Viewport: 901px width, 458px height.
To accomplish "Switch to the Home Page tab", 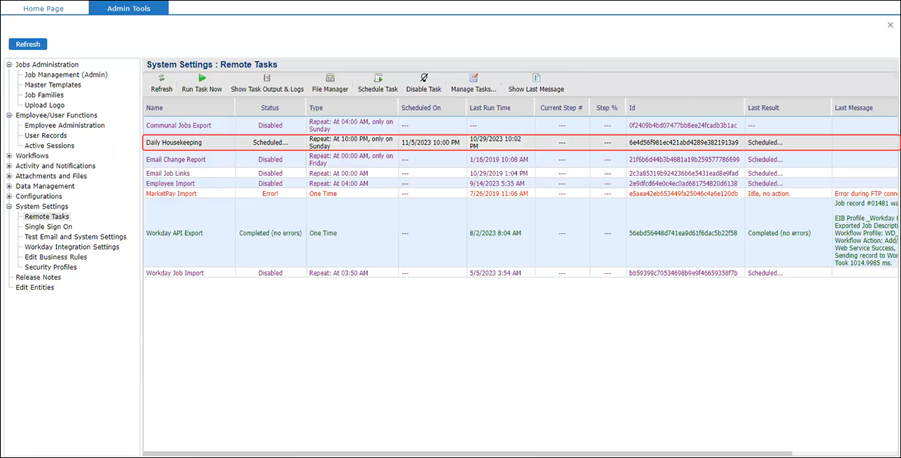I will [x=43, y=8].
